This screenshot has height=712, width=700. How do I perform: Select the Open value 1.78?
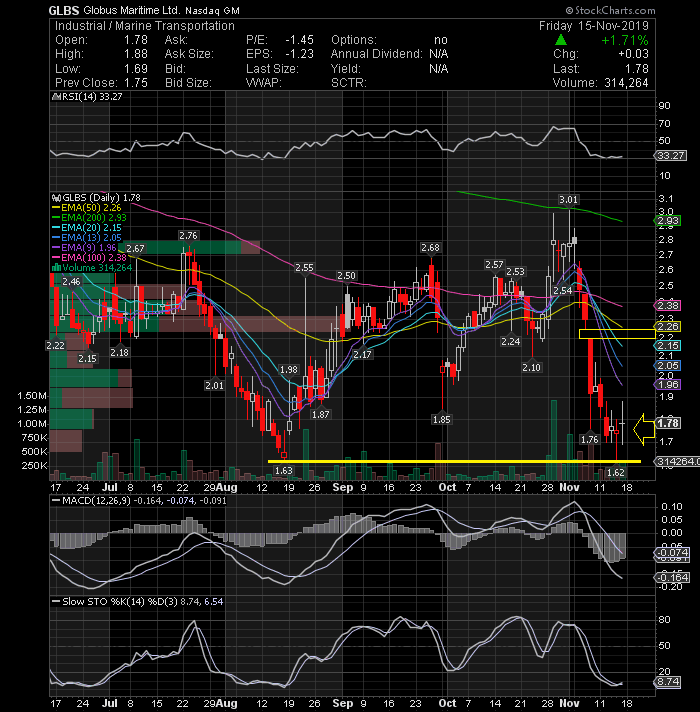pyautogui.click(x=136, y=40)
